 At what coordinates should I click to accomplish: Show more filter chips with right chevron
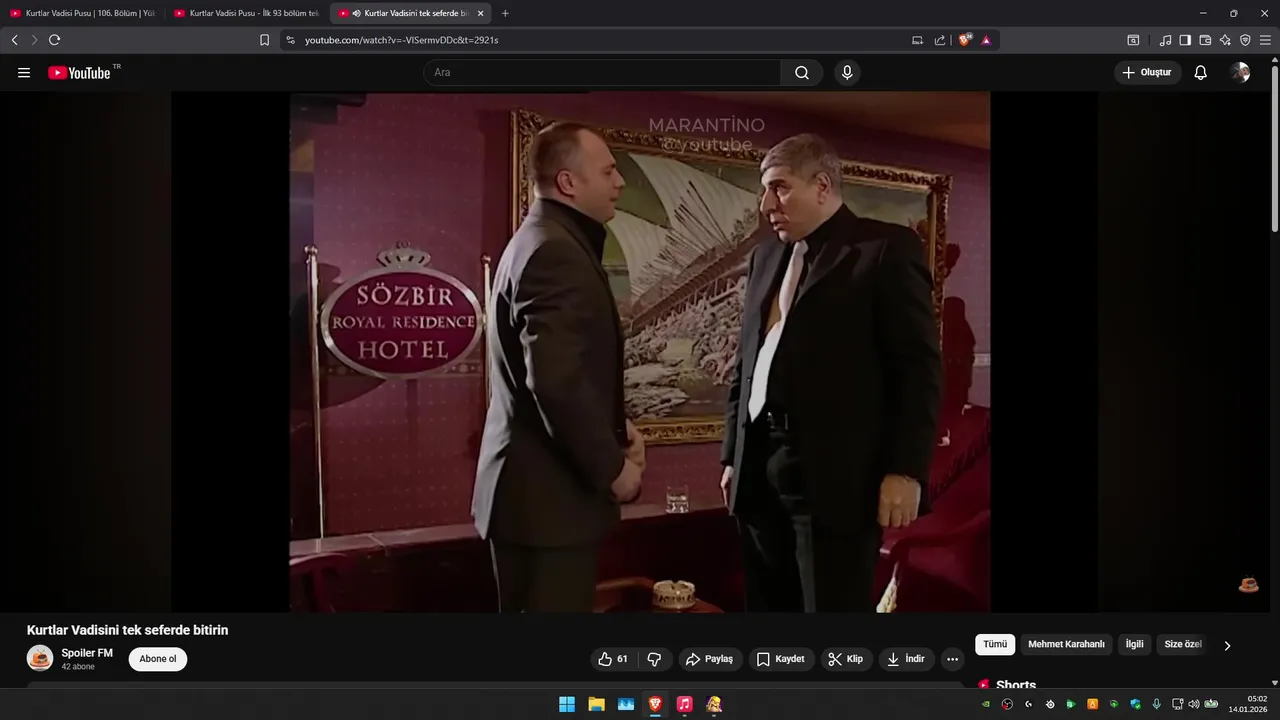pyautogui.click(x=1227, y=645)
